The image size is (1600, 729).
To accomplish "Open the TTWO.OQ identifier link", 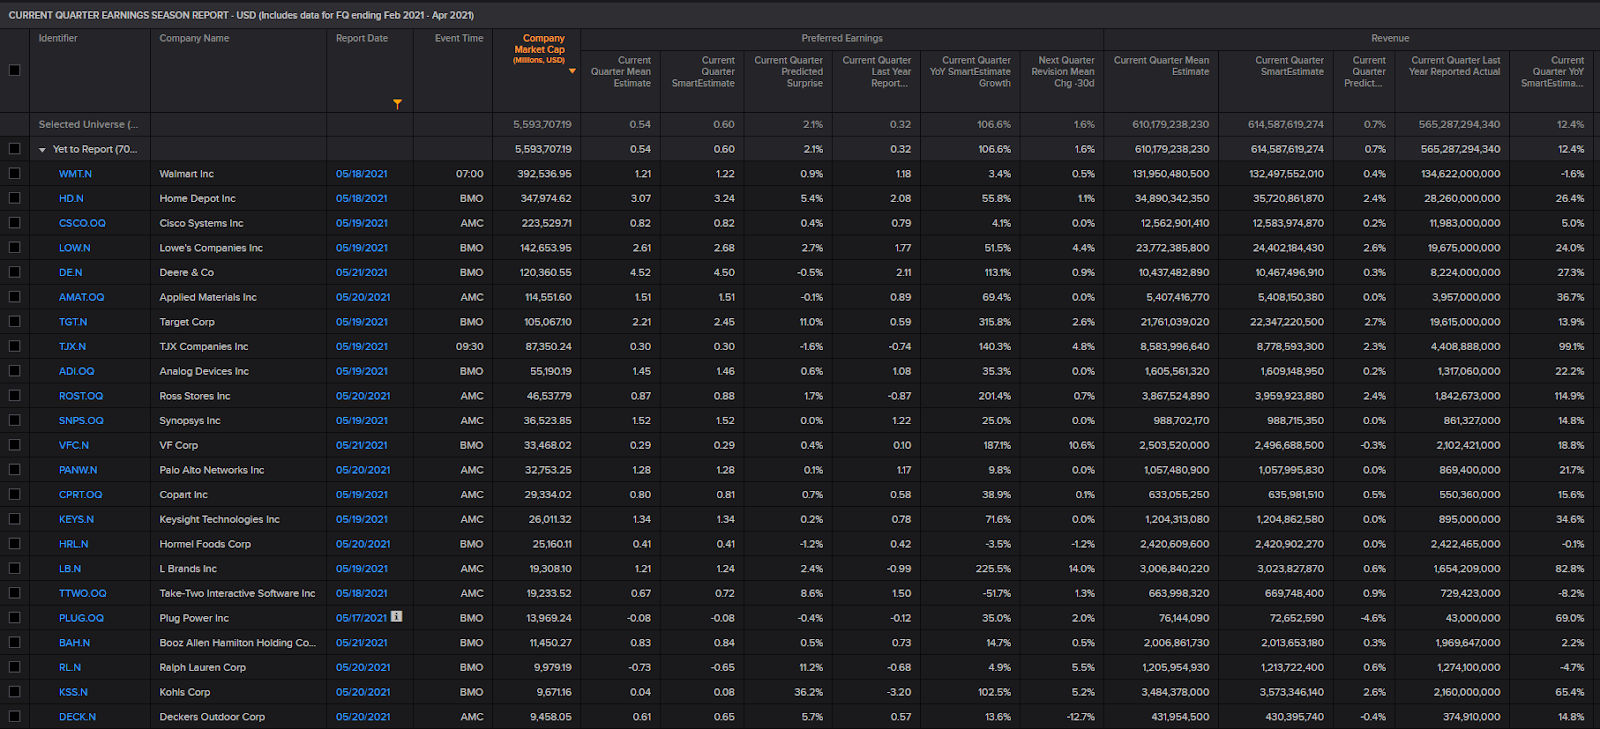I will pos(82,593).
